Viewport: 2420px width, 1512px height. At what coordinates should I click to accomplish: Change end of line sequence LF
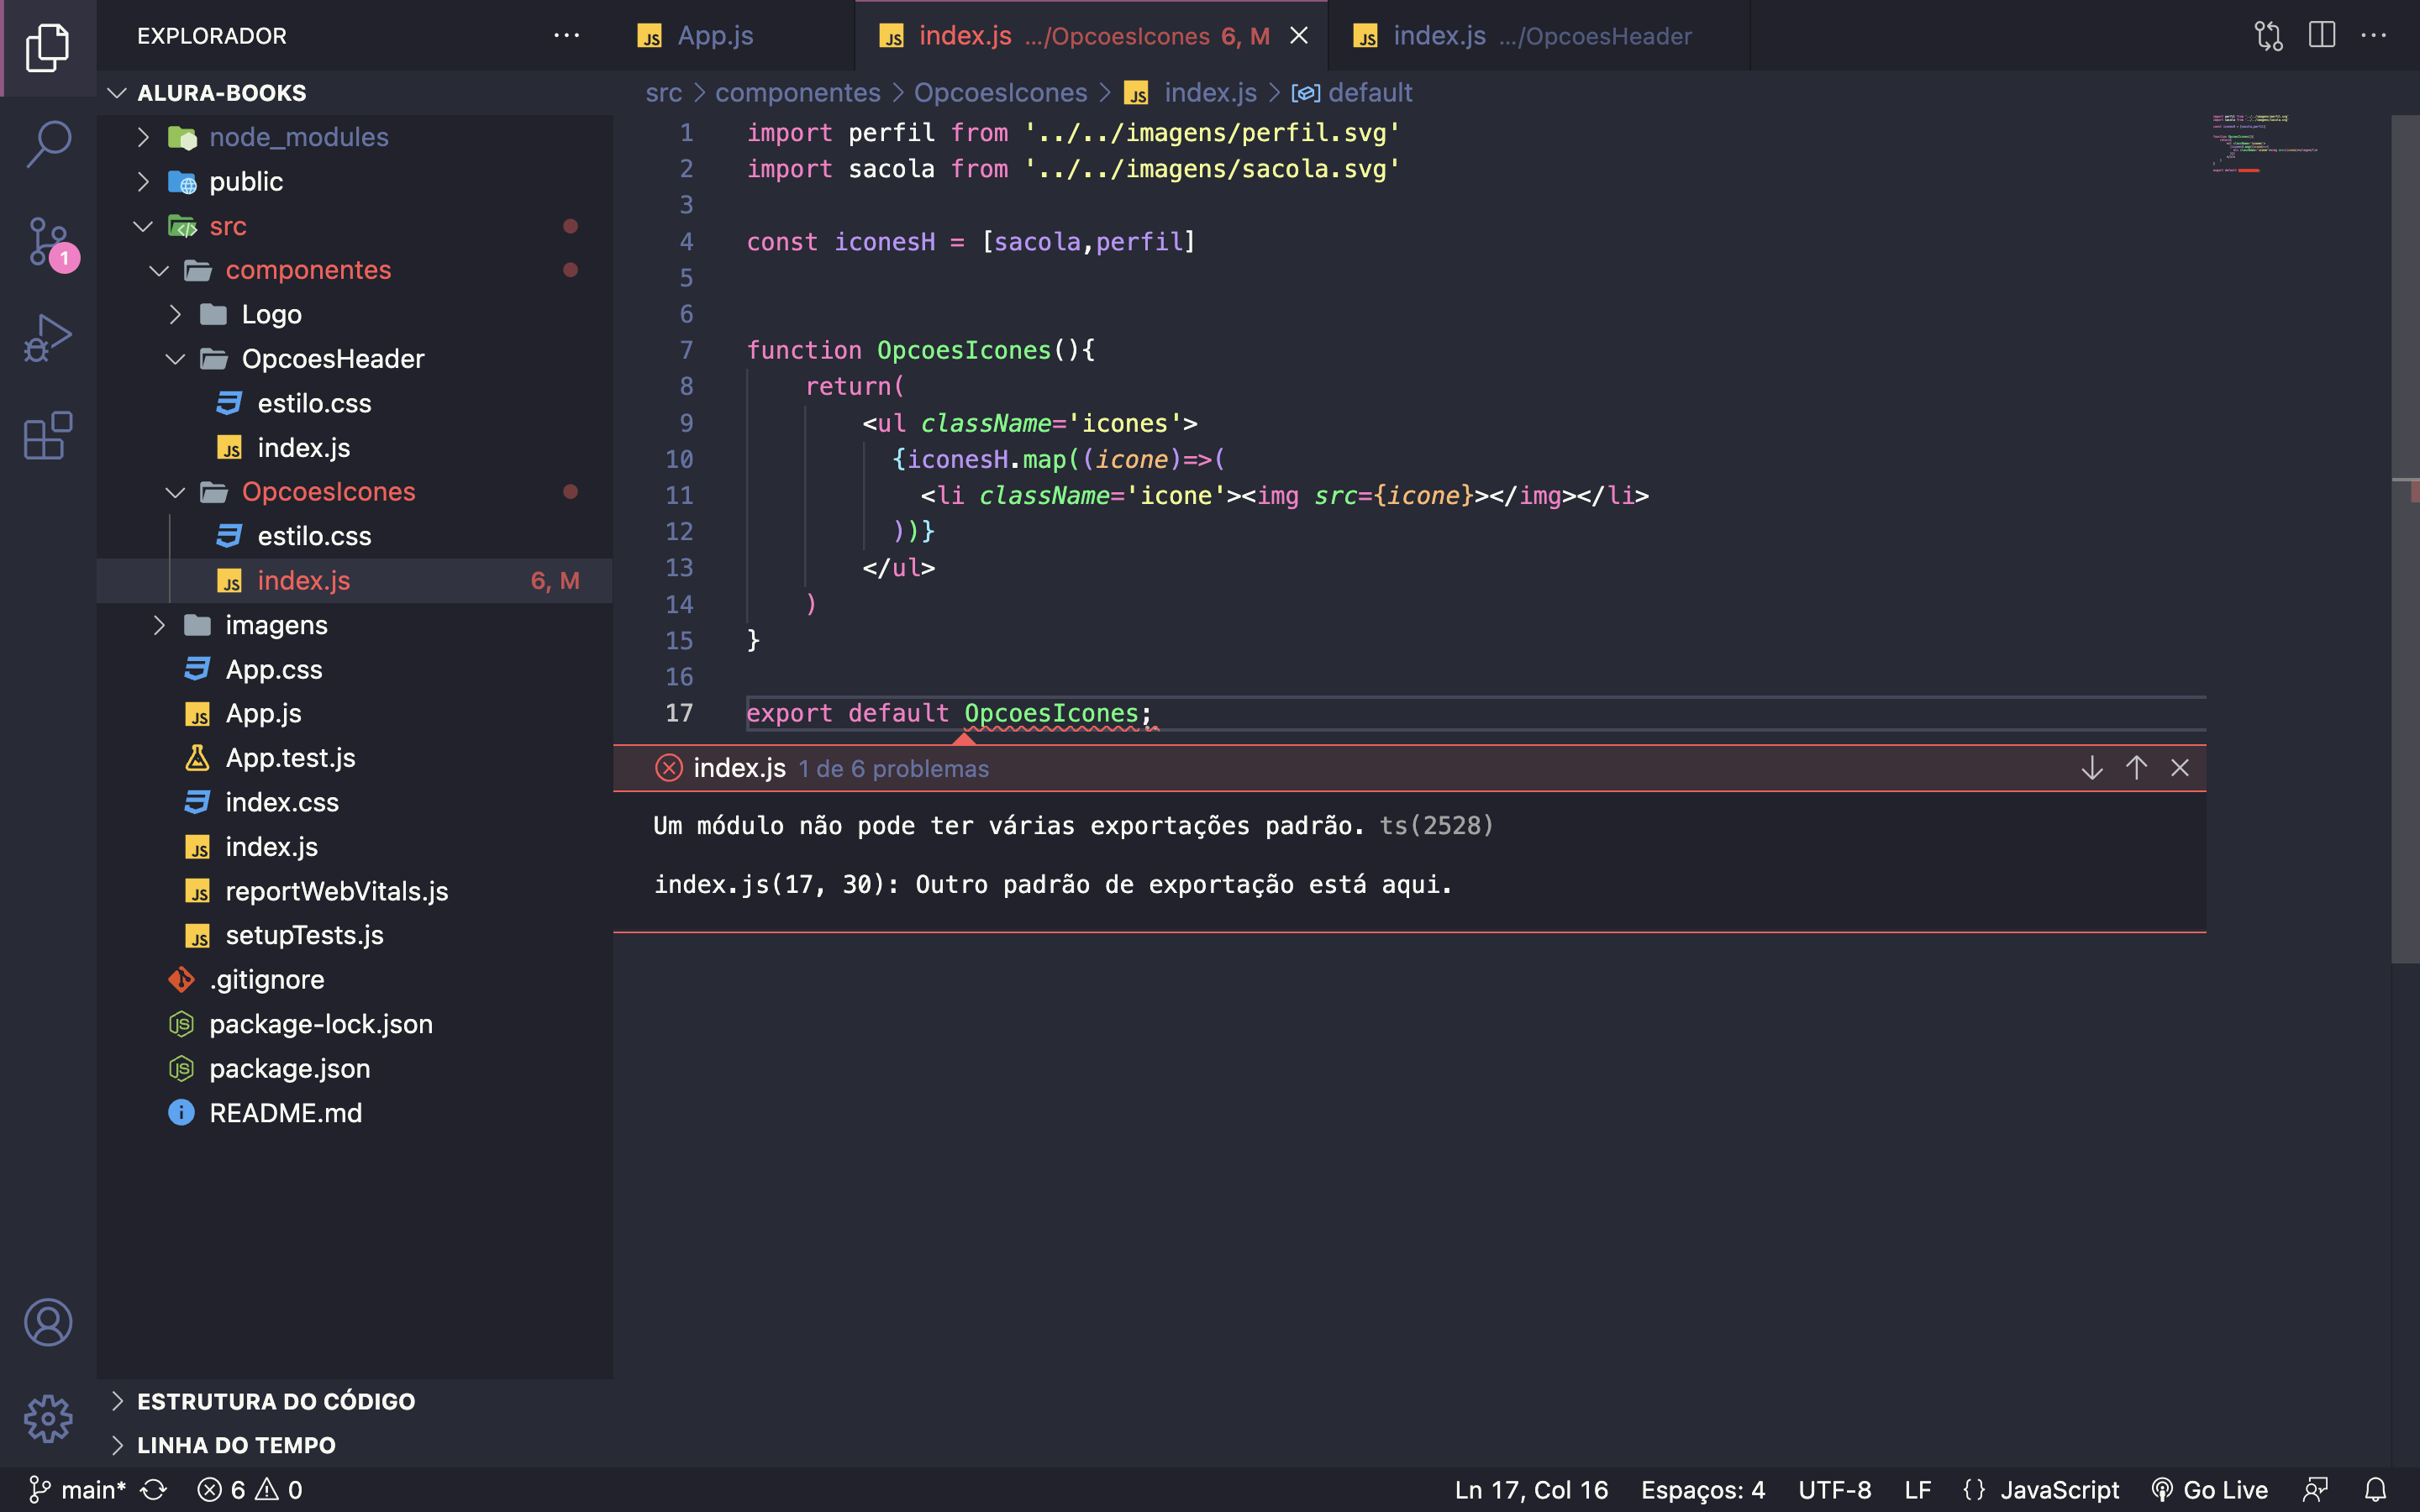coord(1917,1490)
